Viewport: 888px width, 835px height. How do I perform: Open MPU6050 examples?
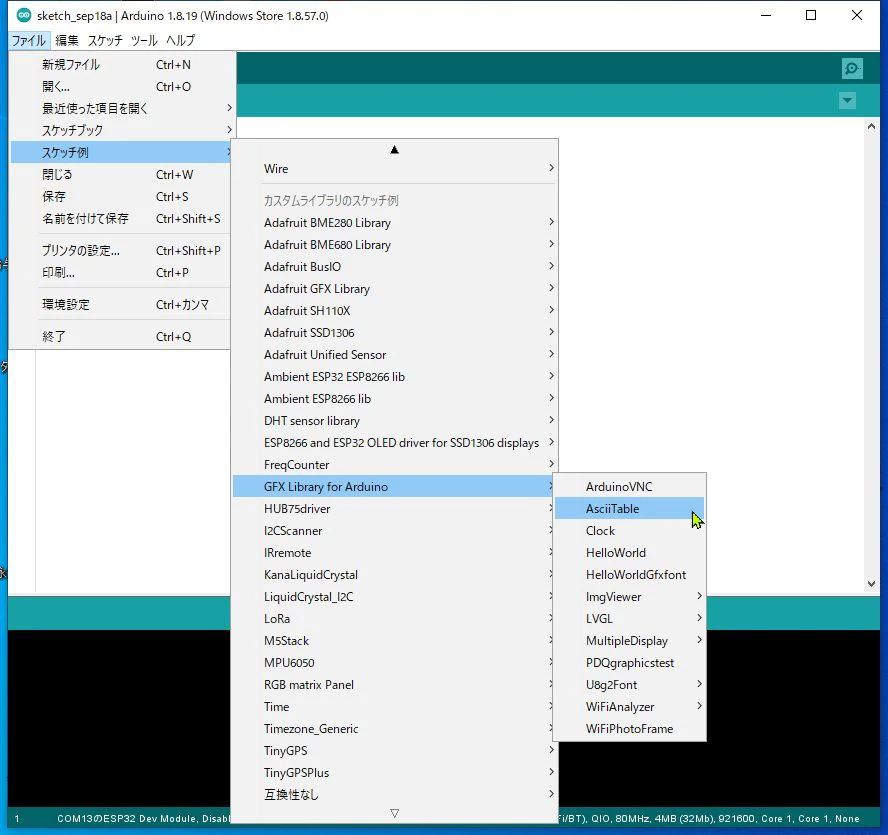coord(392,663)
